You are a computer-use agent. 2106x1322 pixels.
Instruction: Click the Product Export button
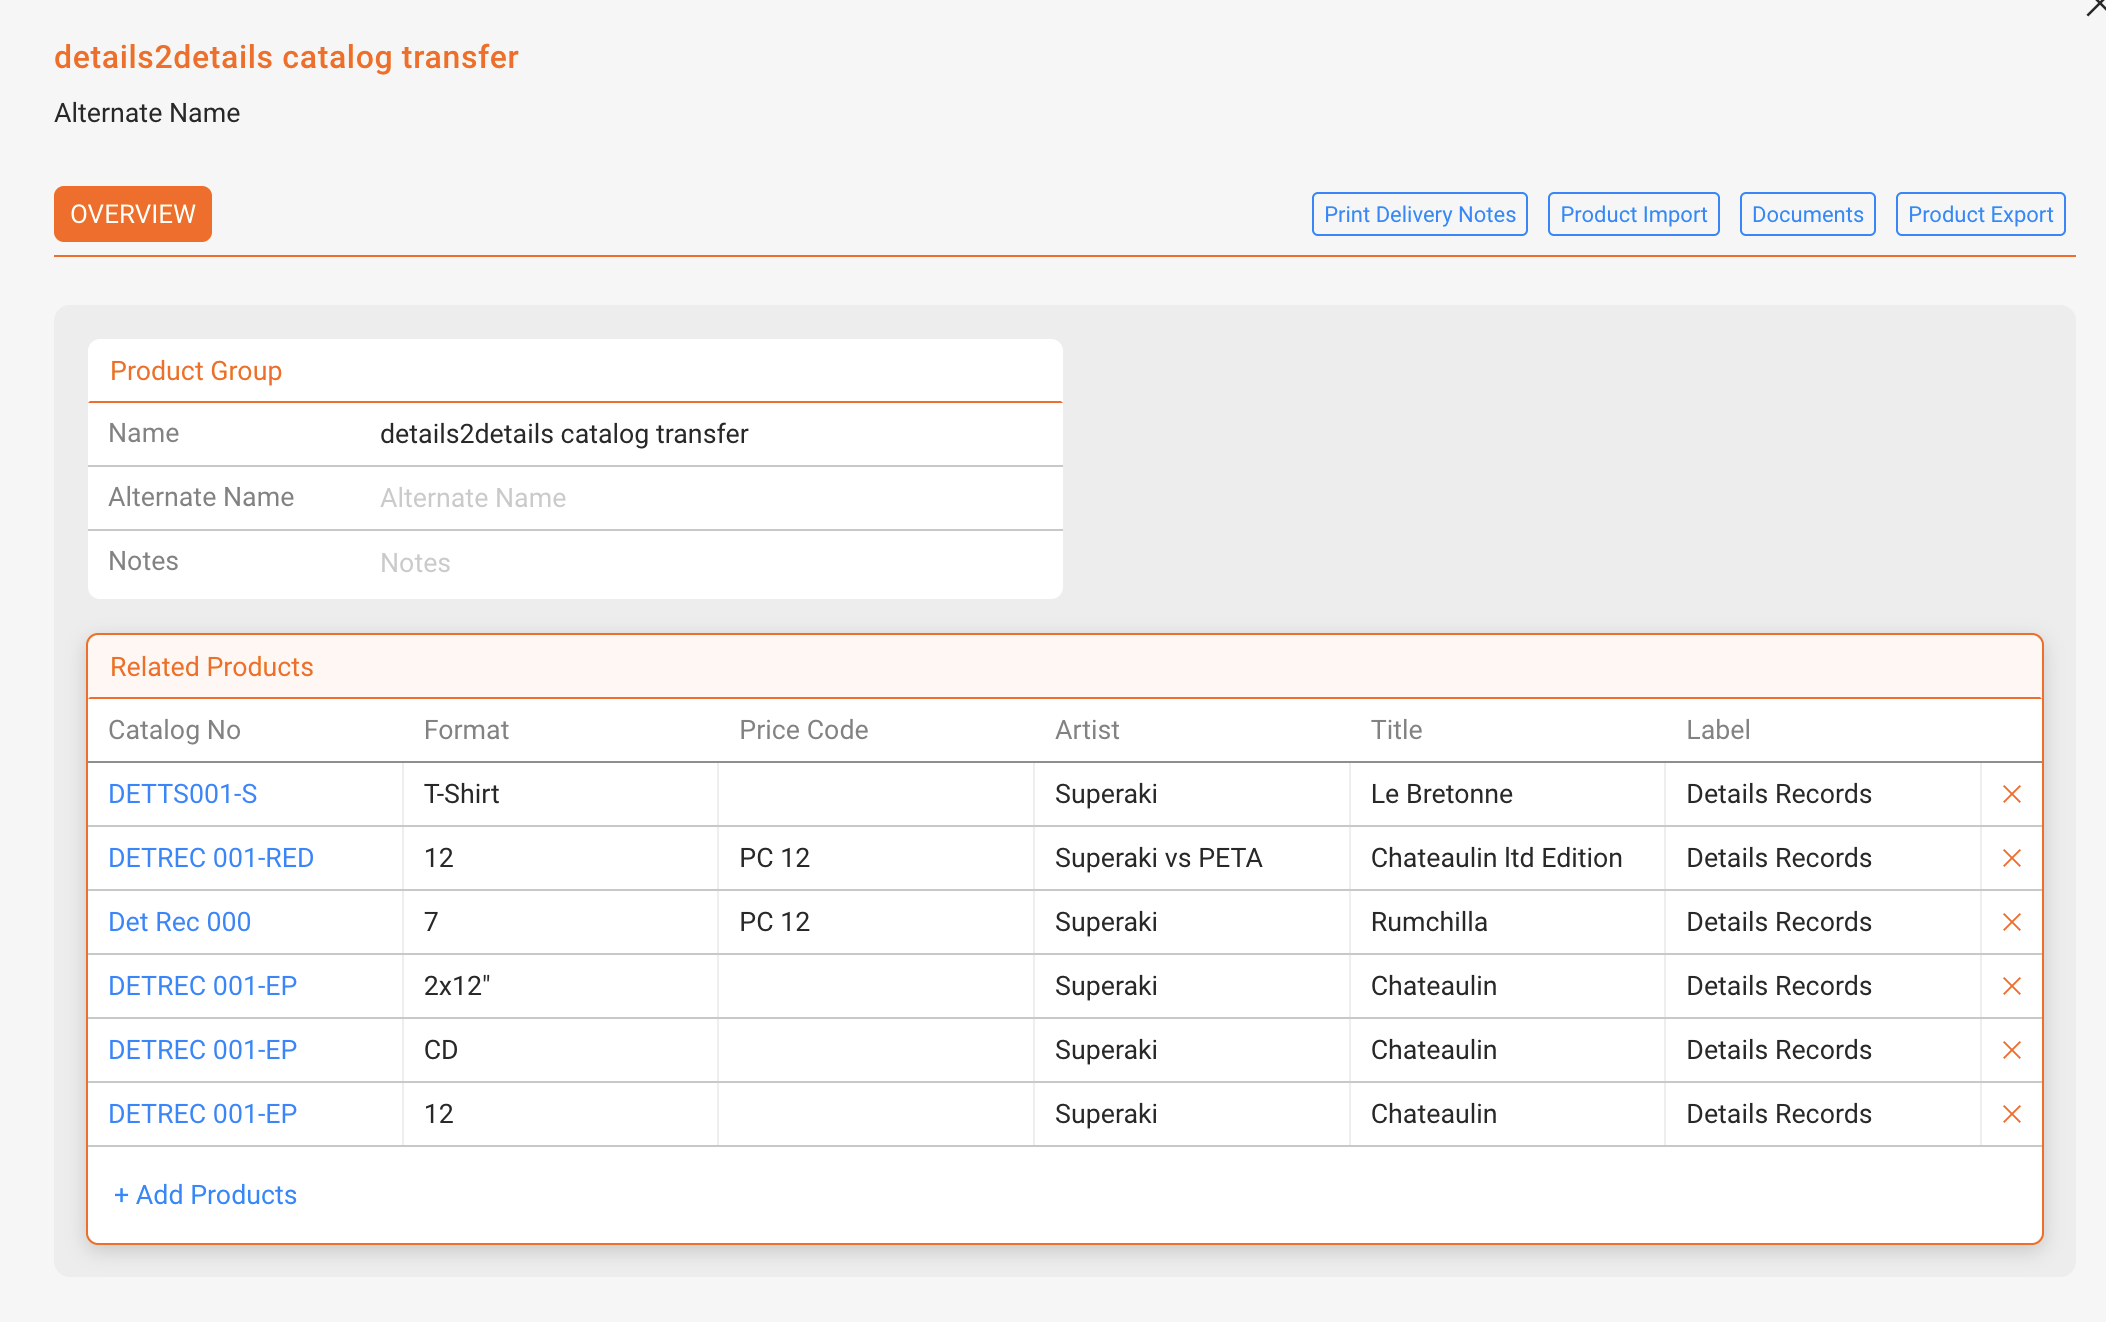1980,214
